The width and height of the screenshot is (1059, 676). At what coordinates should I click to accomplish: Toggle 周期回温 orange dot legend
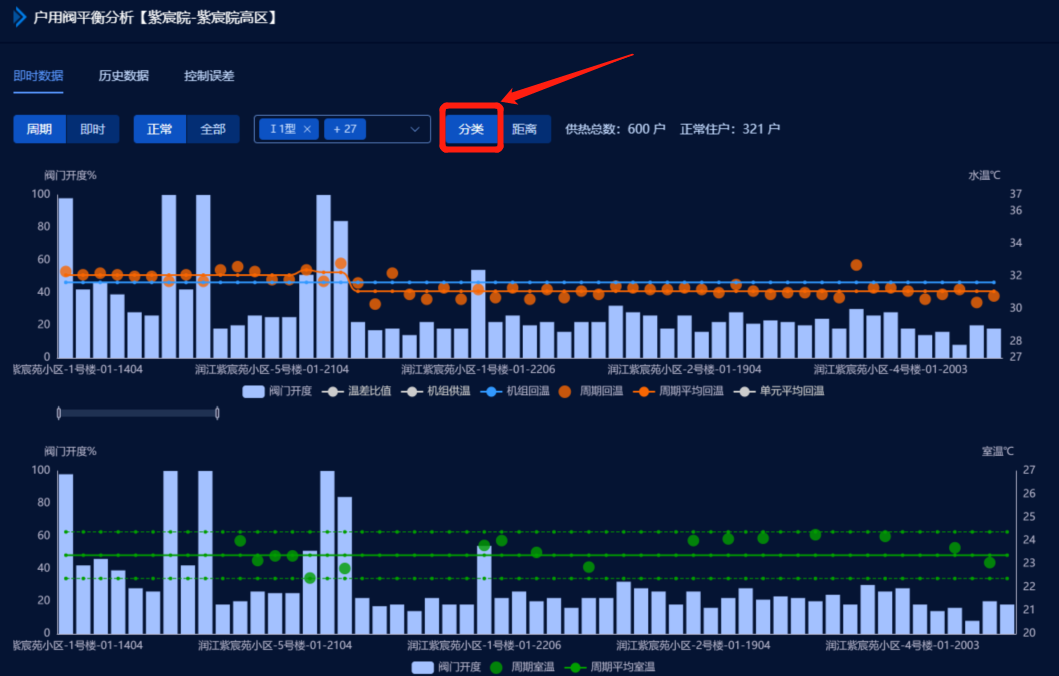(565, 391)
